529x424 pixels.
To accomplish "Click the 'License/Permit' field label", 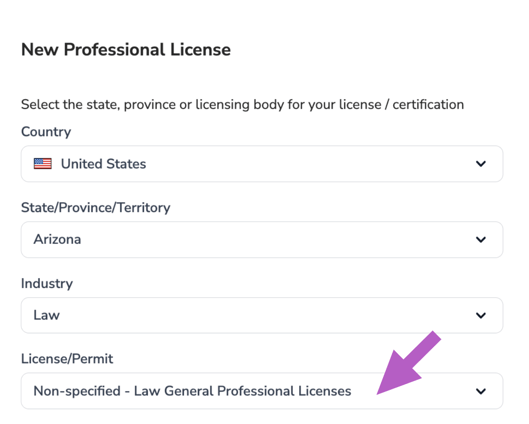I will (67, 359).
